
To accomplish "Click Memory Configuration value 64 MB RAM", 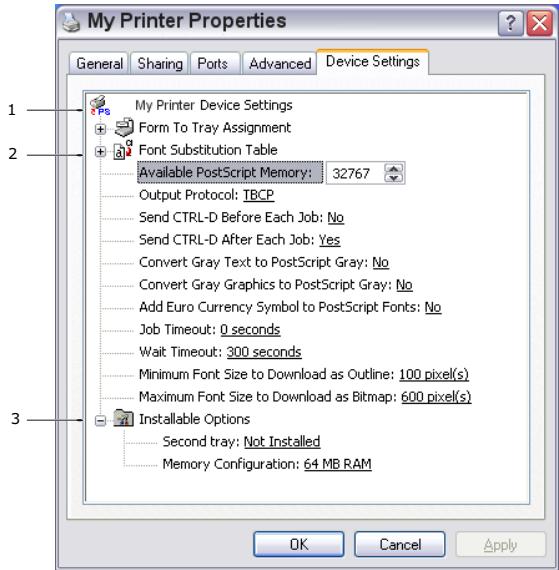I will coord(338,464).
